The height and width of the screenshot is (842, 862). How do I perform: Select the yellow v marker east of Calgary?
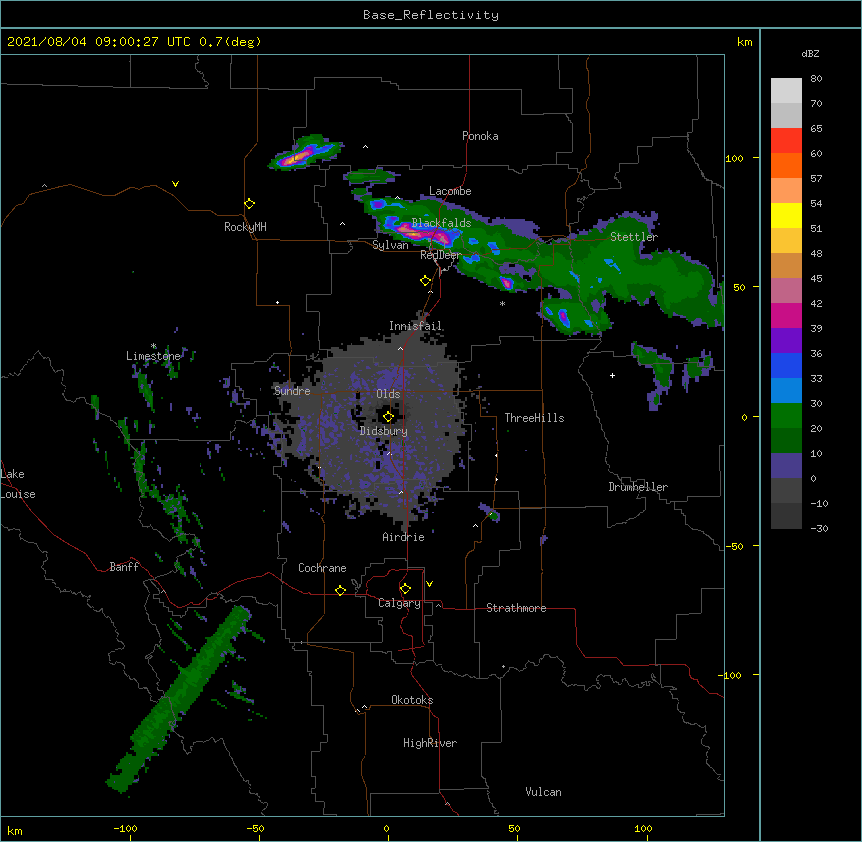(429, 584)
